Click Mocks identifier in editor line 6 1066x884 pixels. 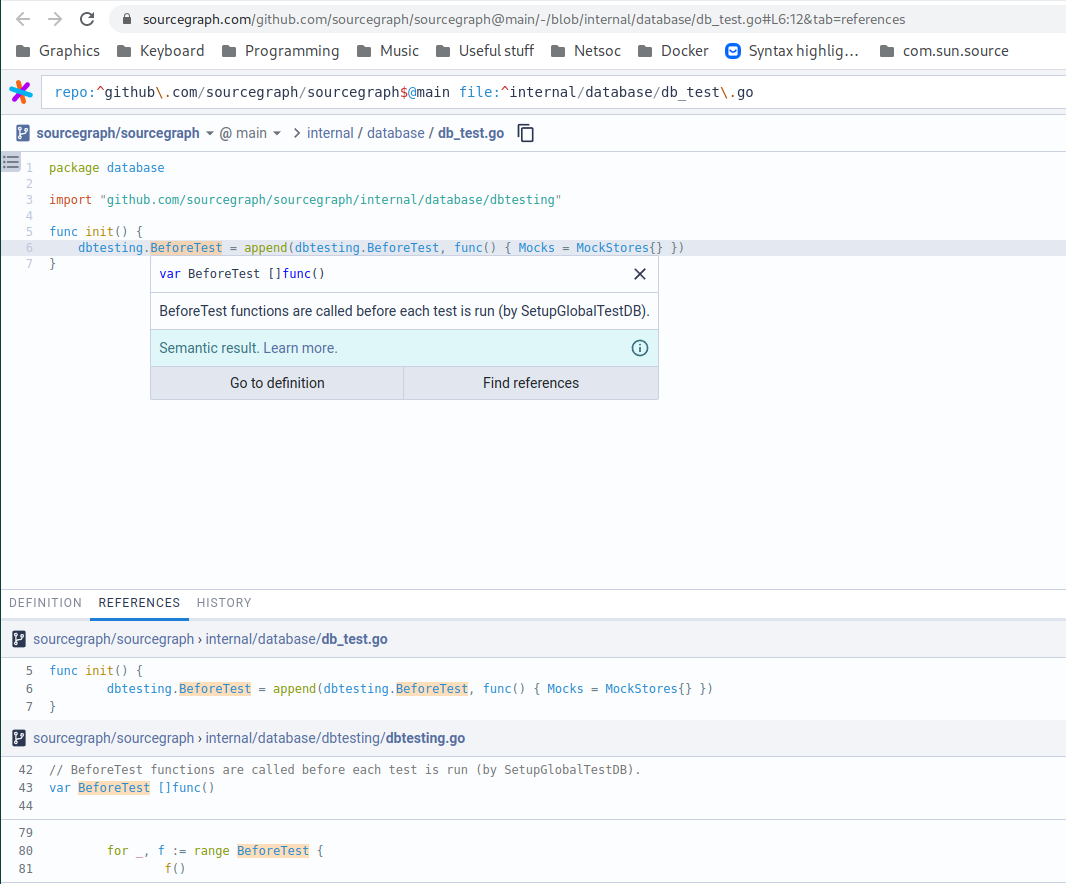pyautogui.click(x=536, y=248)
